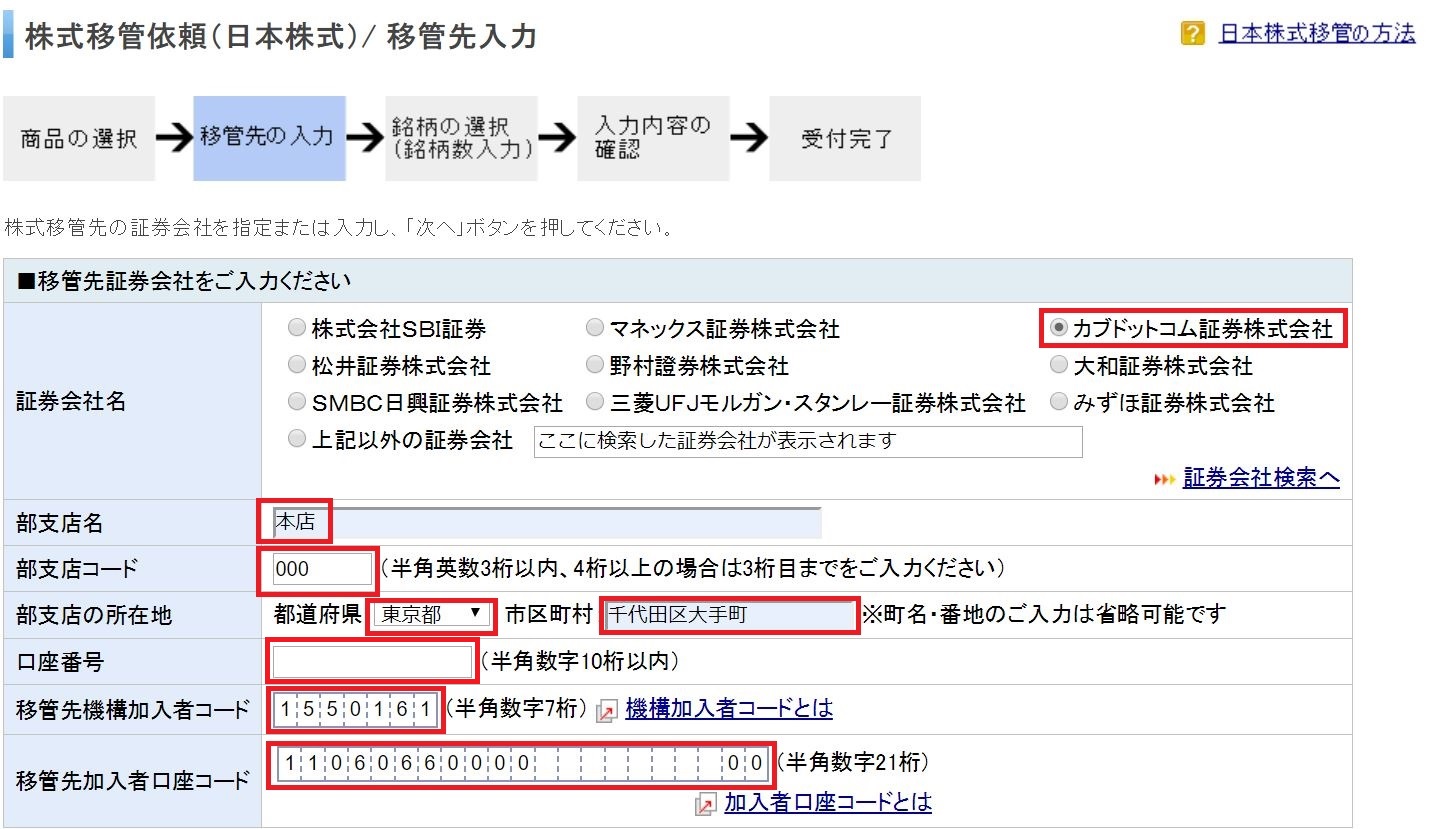Image resolution: width=1430 pixels, height=829 pixels.
Task: Select マネックス証券株式会社 radio button
Action: pyautogui.click(x=595, y=328)
